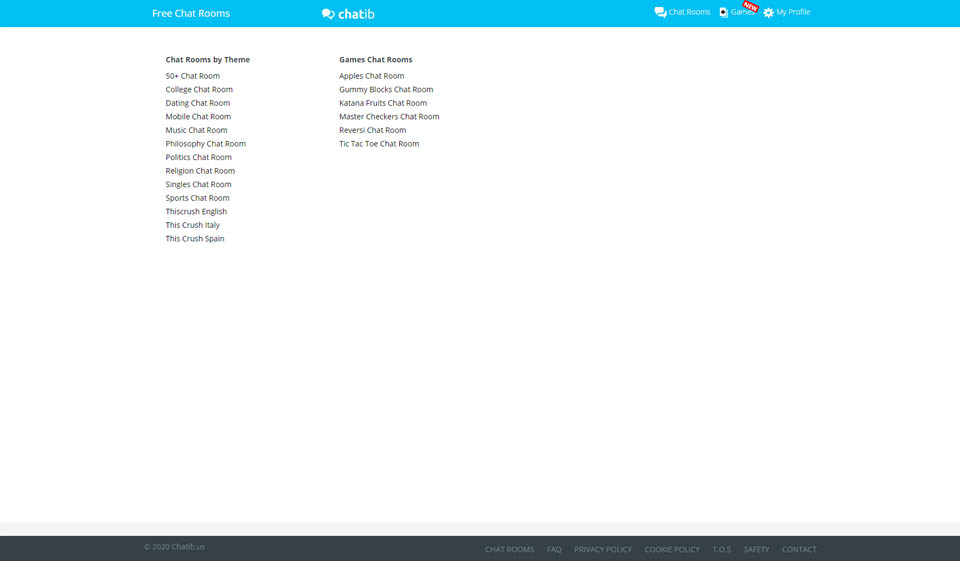Open the Dating Chat Room
960x561 pixels.
[198, 103]
